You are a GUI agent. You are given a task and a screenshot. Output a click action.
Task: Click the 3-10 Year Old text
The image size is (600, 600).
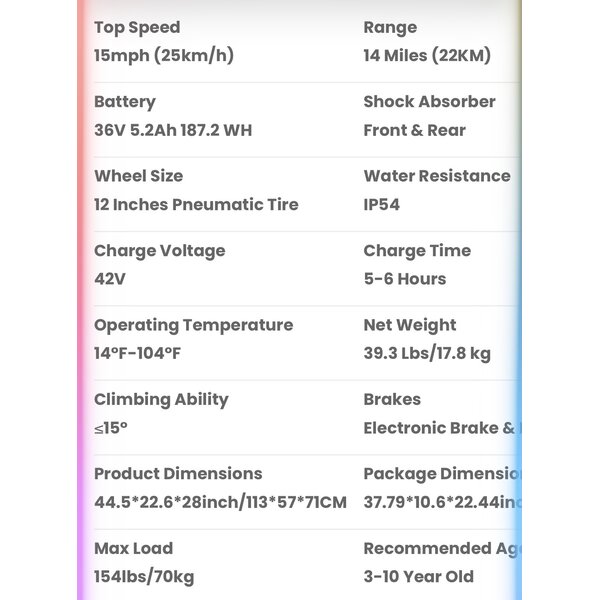(418, 577)
